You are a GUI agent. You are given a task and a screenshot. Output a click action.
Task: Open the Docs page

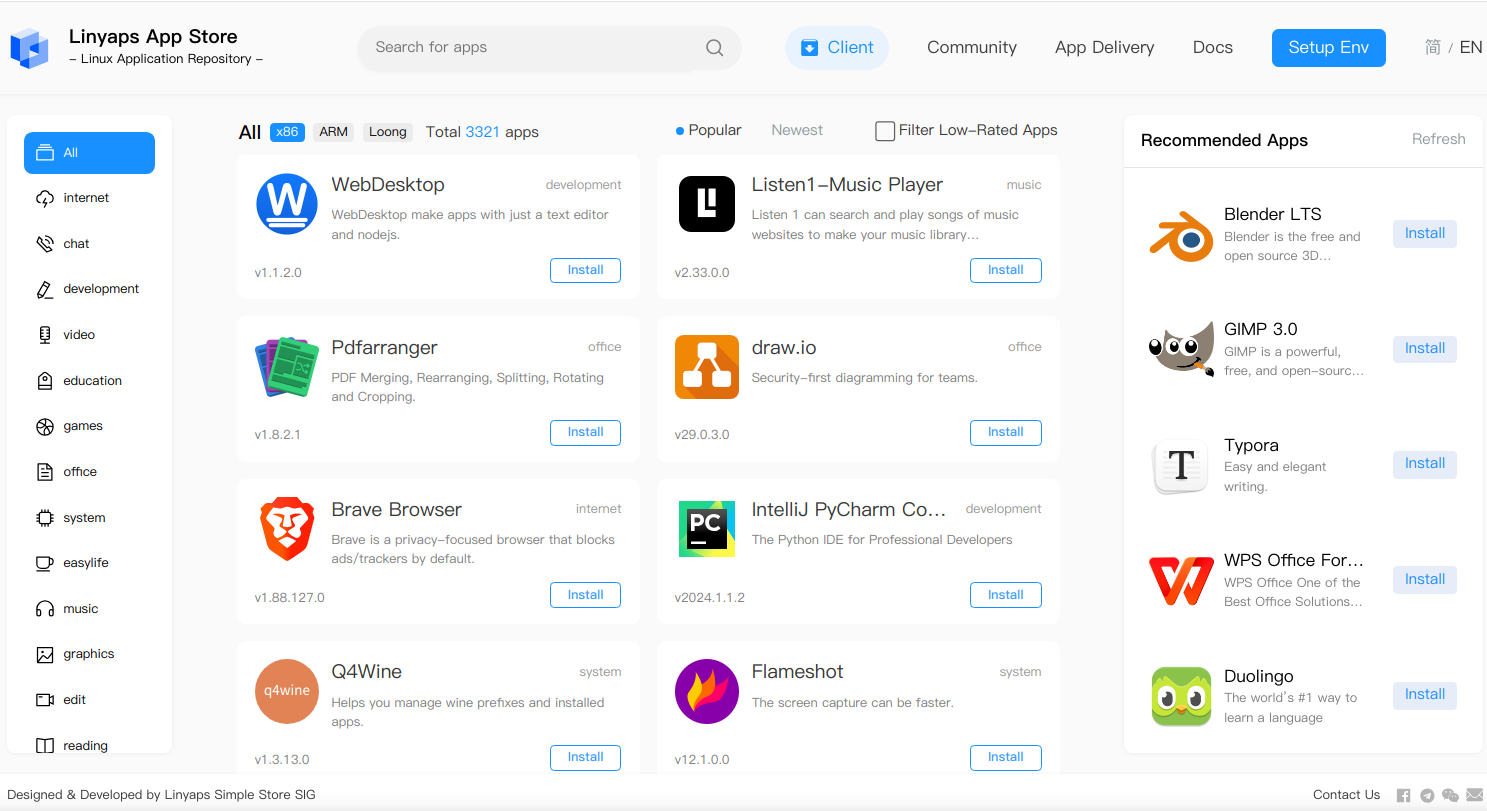pos(1212,47)
